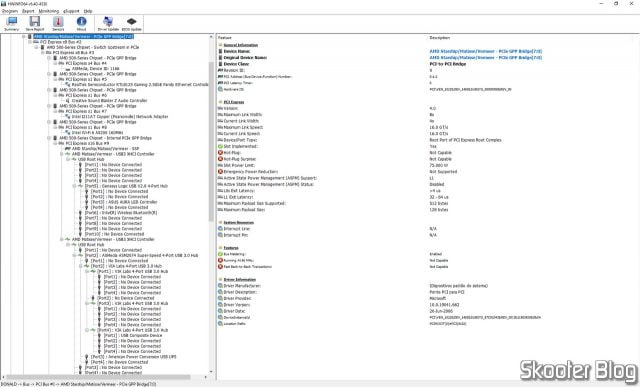640x387 pixels.
Task: Select Creative Sound Blaster Z Audio Controller
Action: click(109, 100)
